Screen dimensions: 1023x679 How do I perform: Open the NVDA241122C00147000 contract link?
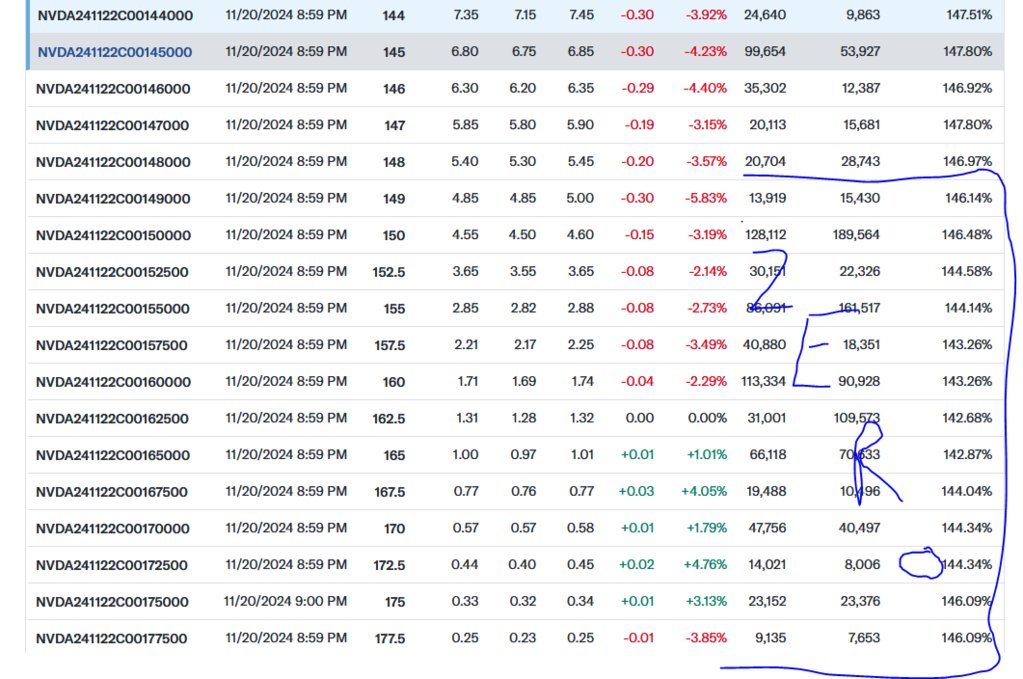click(x=112, y=125)
